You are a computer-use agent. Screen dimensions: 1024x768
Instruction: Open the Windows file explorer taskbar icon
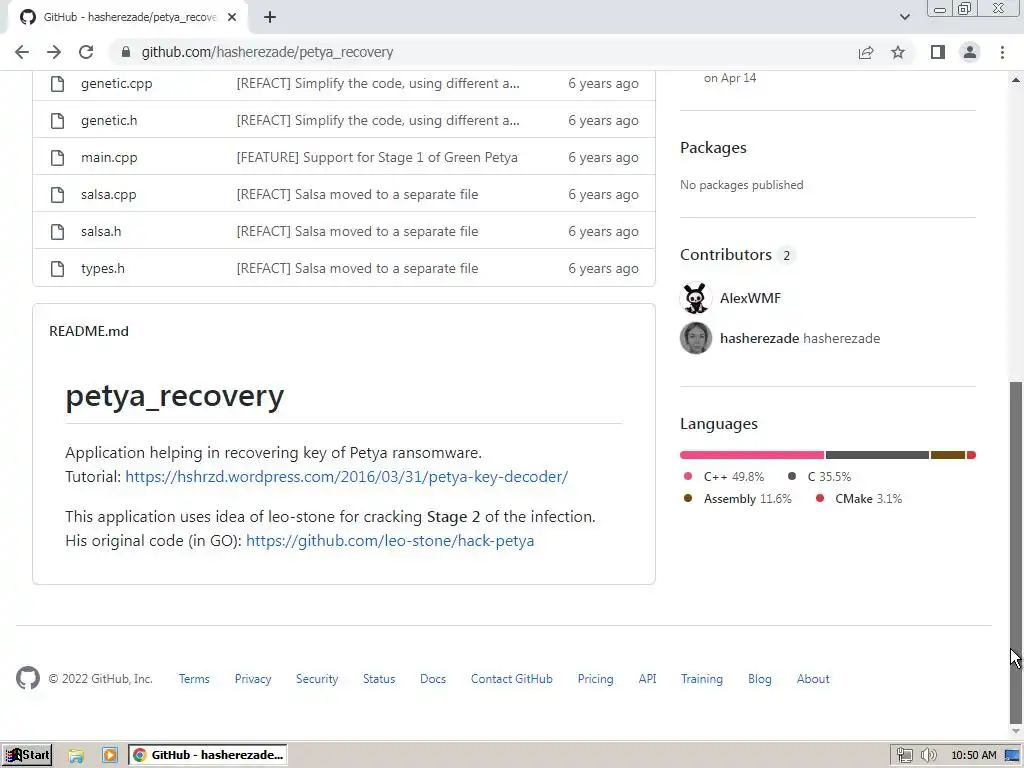(76, 756)
